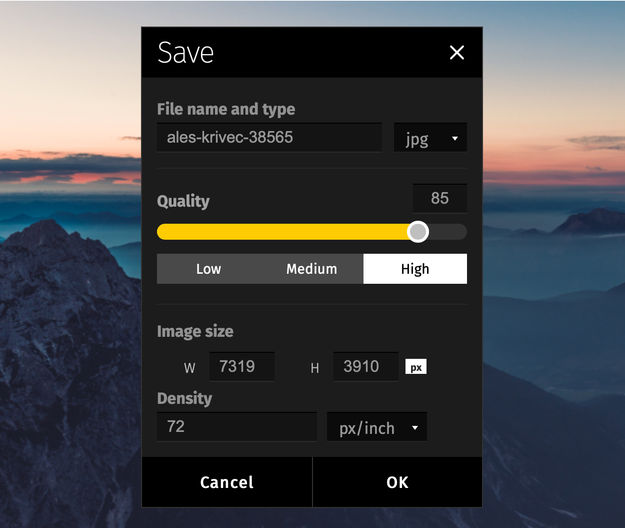Viewport: 625px width, 528px height.
Task: Click the 'Image size' heading
Action: point(195,332)
